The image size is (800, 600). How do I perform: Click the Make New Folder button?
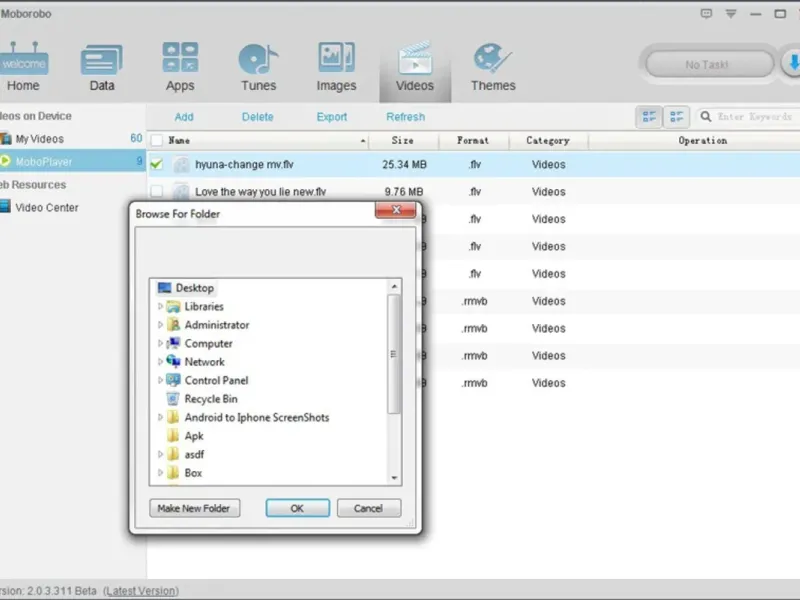194,508
